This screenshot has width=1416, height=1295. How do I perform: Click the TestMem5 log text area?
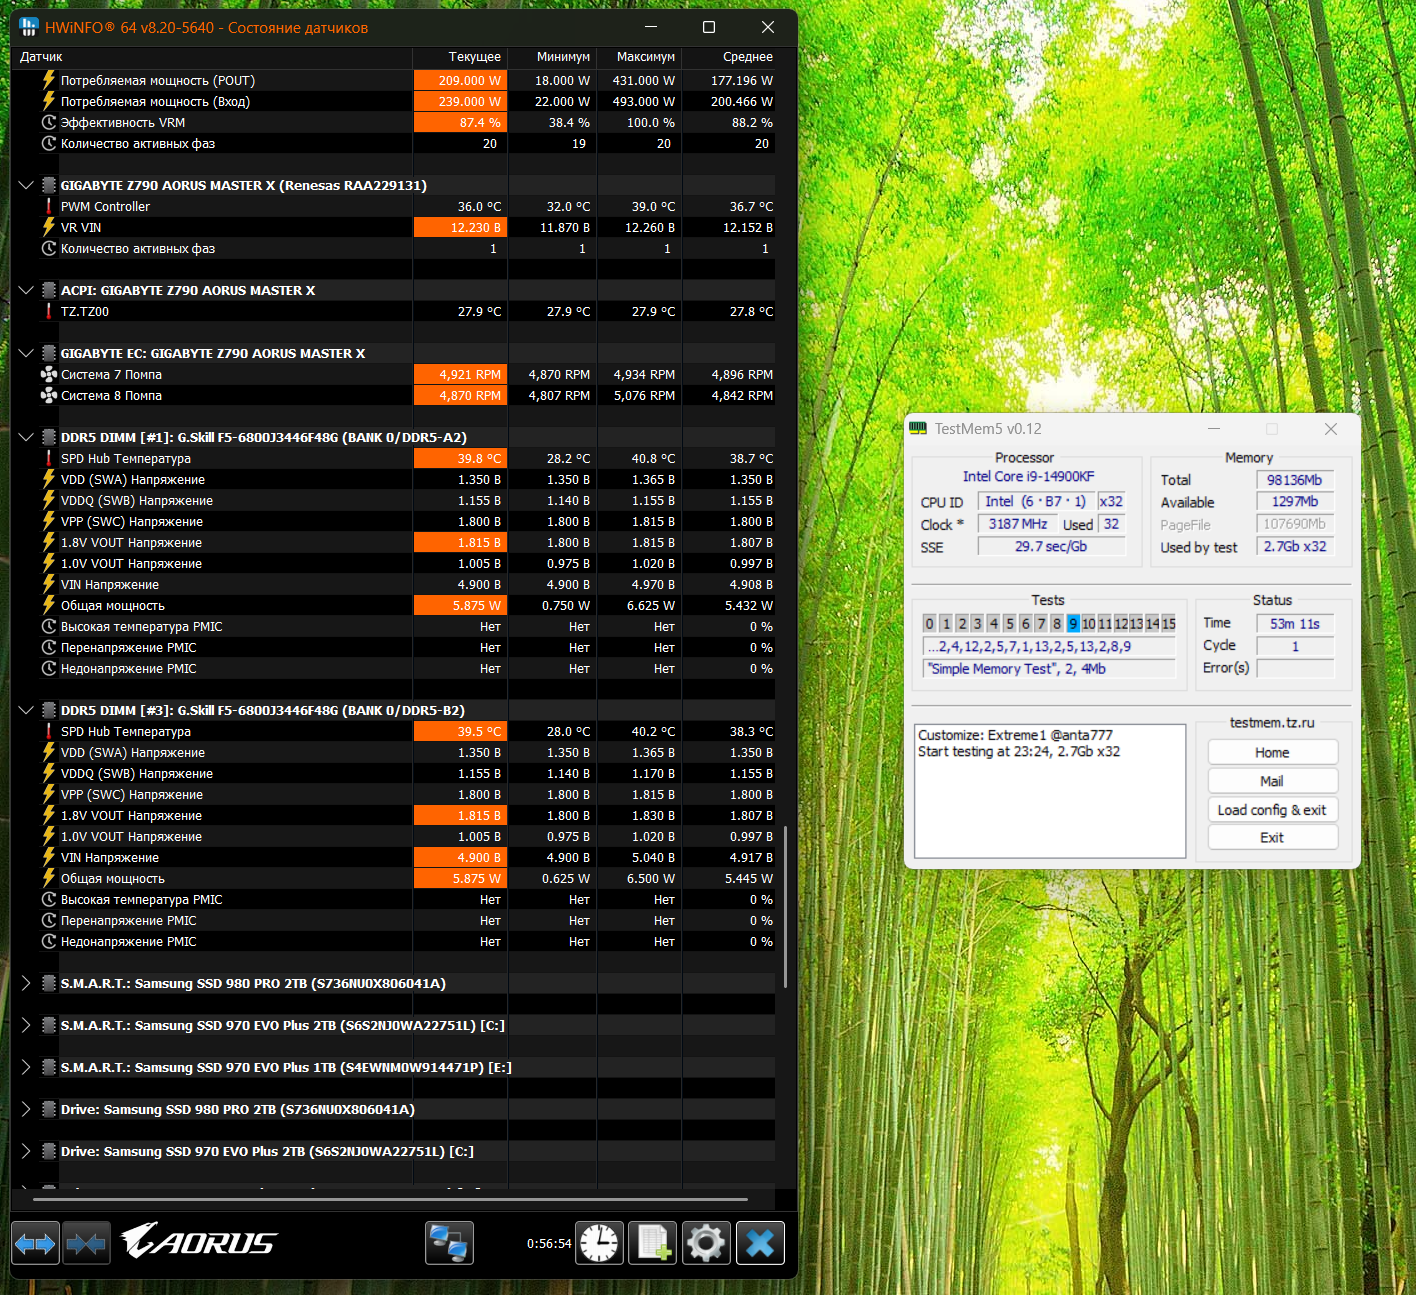pos(1050,791)
